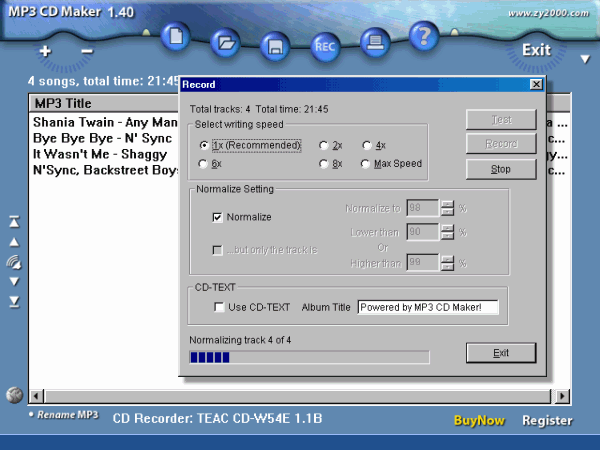
Task: Open CD recorder settings computer icon
Action: pyautogui.click(x=375, y=42)
